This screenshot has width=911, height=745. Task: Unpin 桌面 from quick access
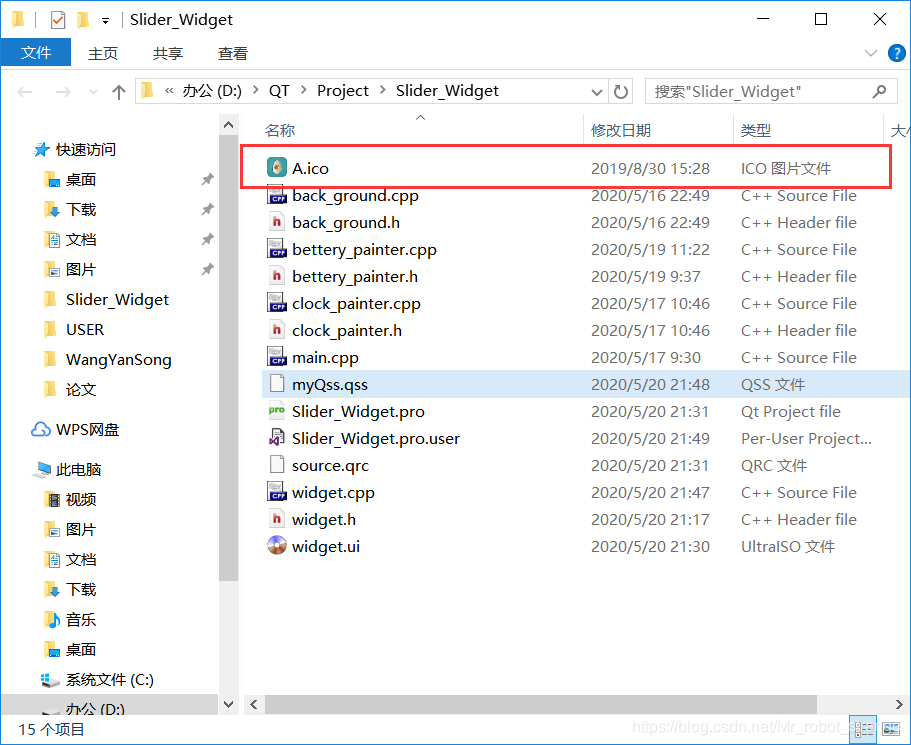[207, 179]
